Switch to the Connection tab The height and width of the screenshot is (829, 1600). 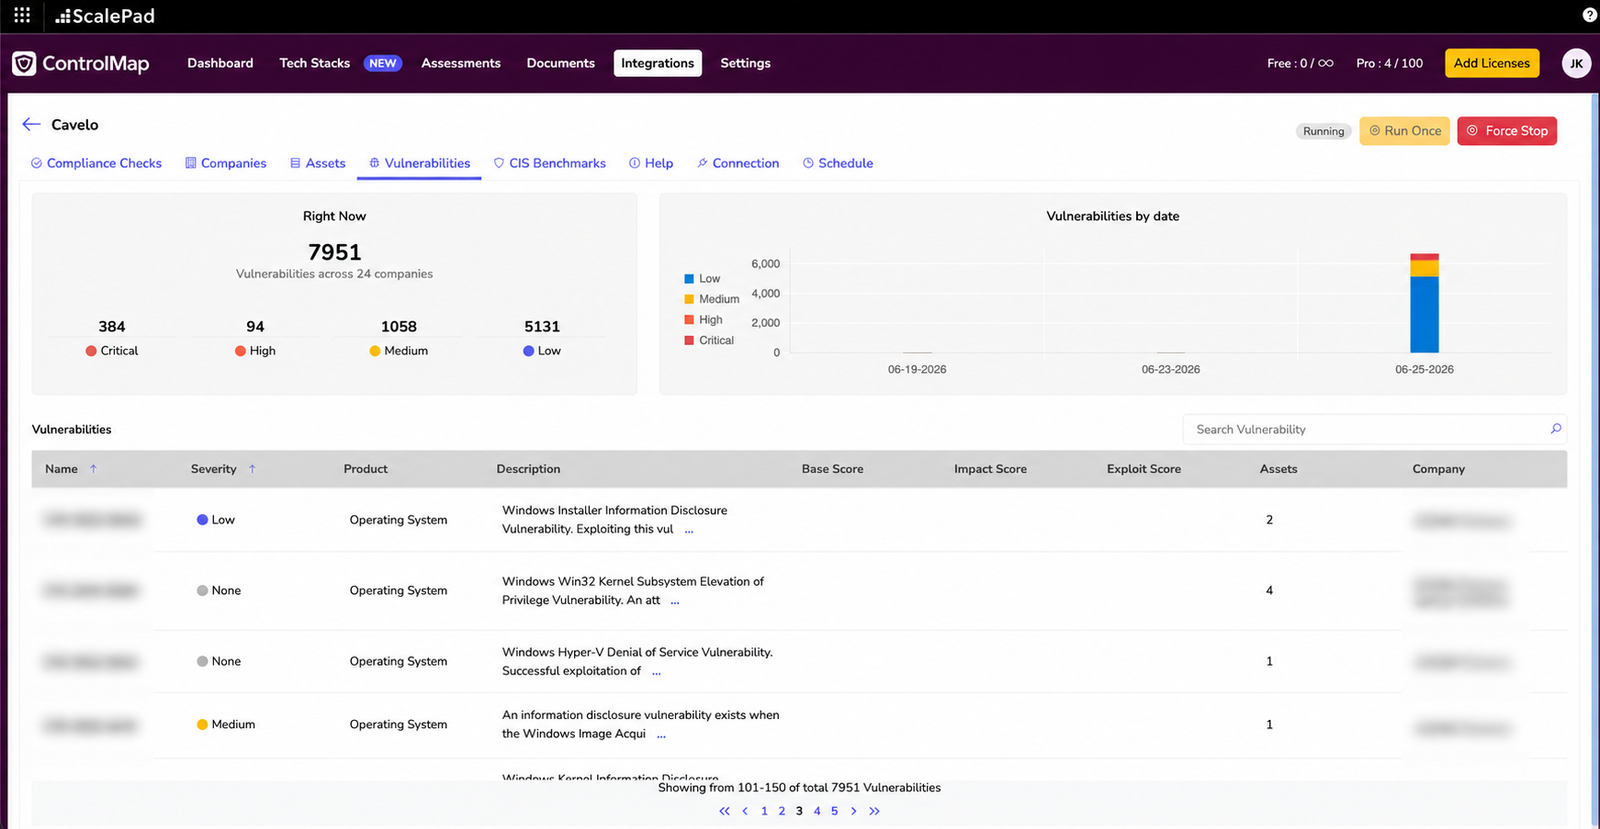pyautogui.click(x=738, y=163)
